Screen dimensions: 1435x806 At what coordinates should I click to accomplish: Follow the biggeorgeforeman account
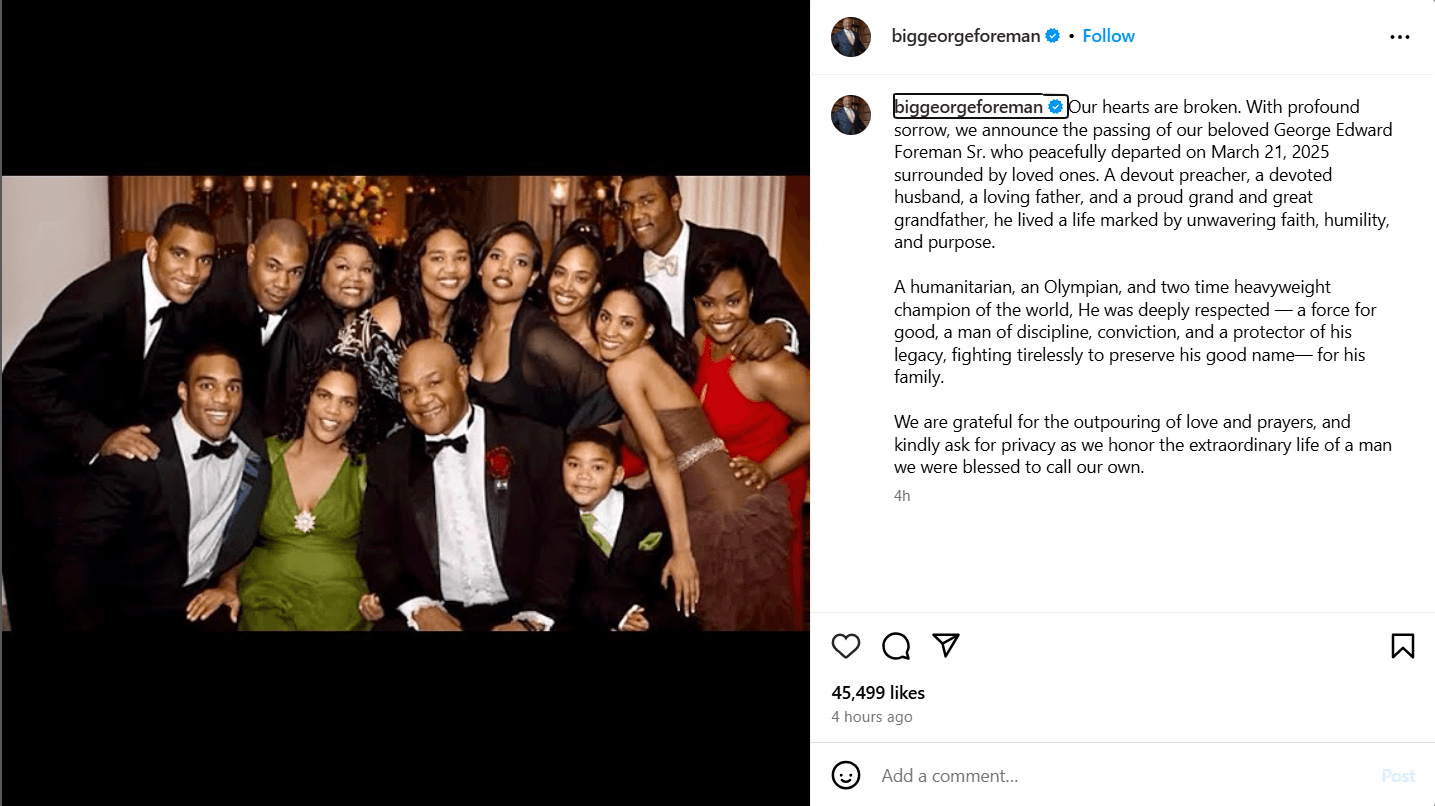pos(1108,36)
